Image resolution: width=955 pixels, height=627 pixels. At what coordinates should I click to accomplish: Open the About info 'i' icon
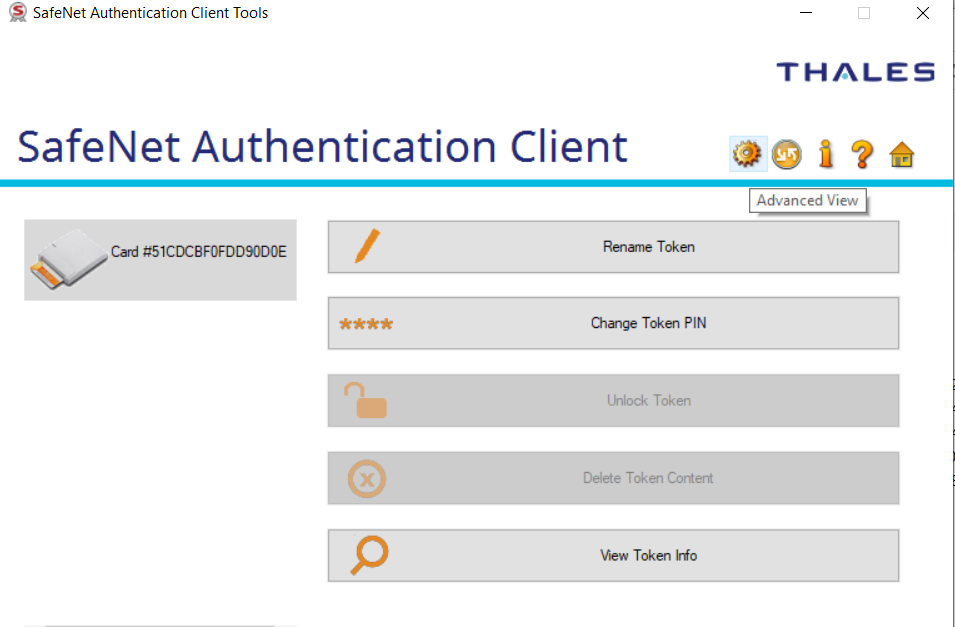point(825,154)
